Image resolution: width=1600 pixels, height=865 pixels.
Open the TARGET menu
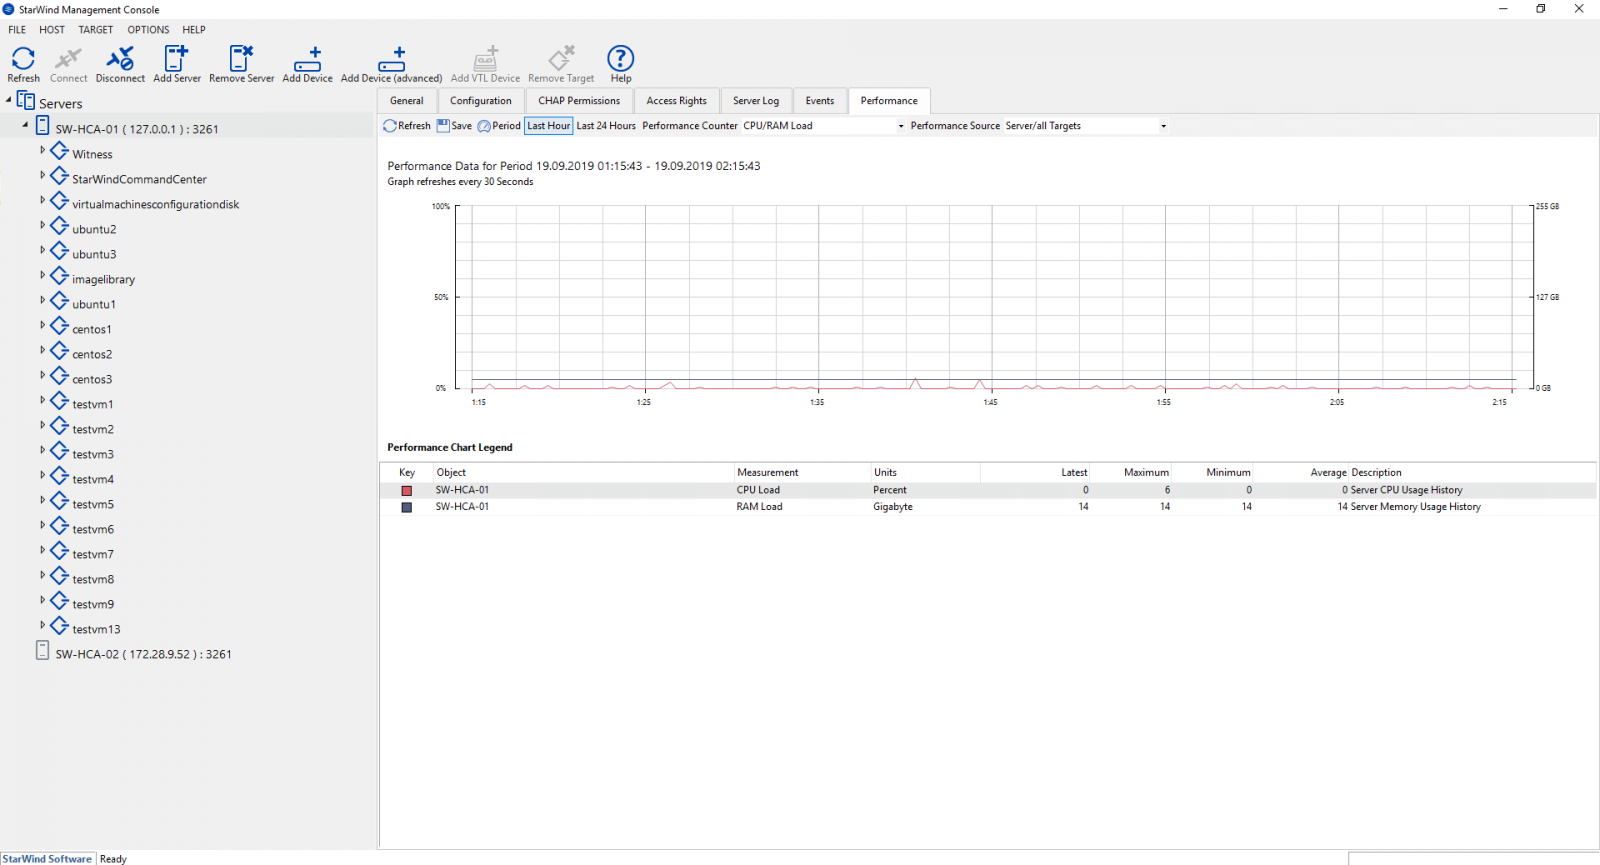96,30
